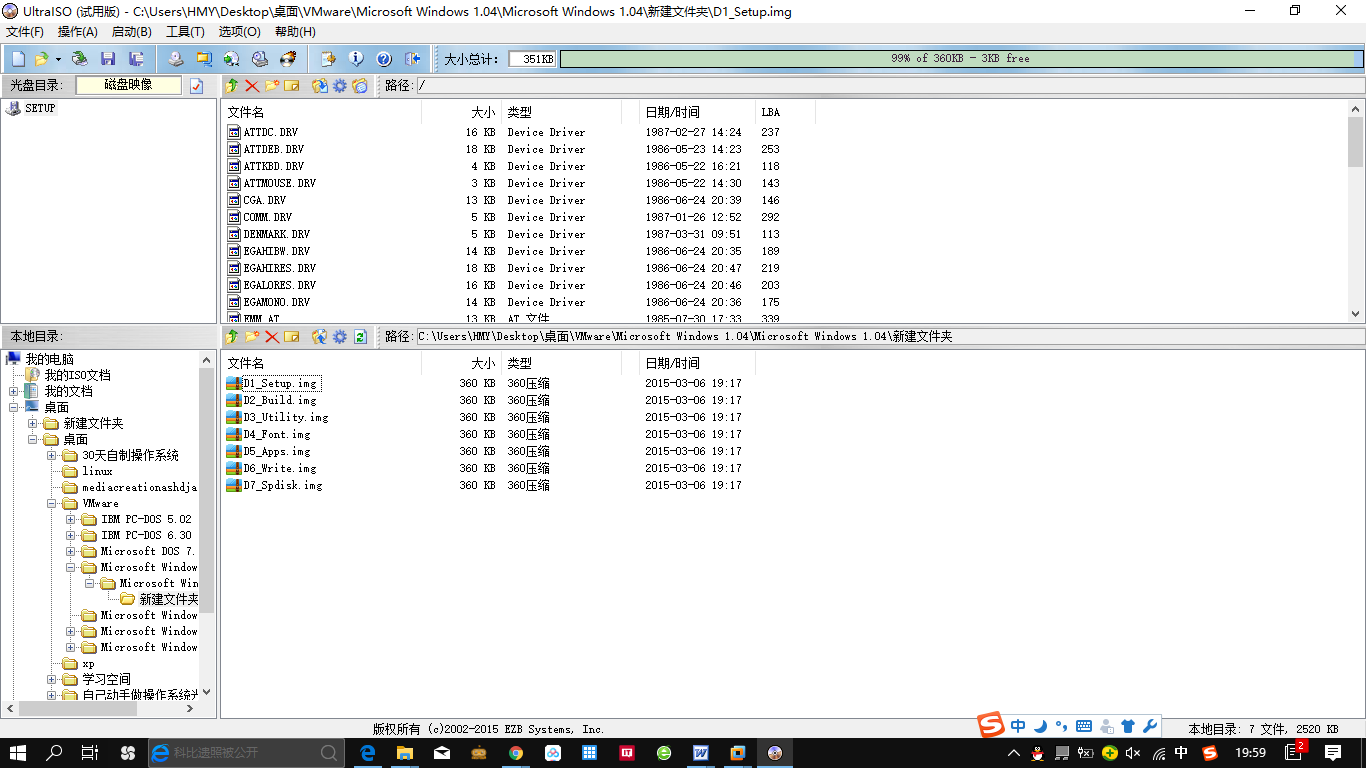Click blue gear icon in image pane
Viewport: 1366px width, 768px height.
[340, 86]
